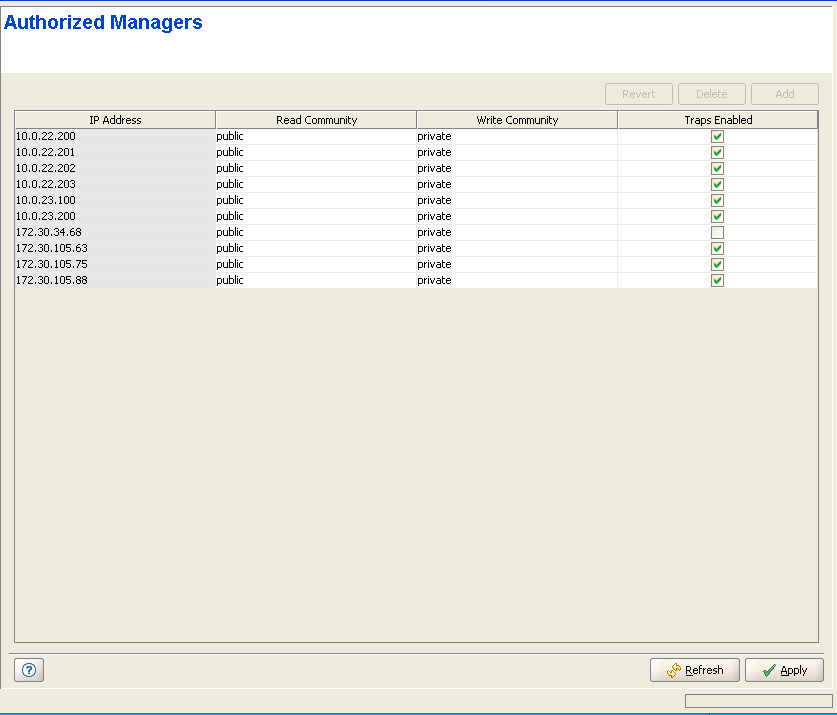Uncheck traps for 172.30.105.63
This screenshot has height=715, width=837.
(x=717, y=248)
